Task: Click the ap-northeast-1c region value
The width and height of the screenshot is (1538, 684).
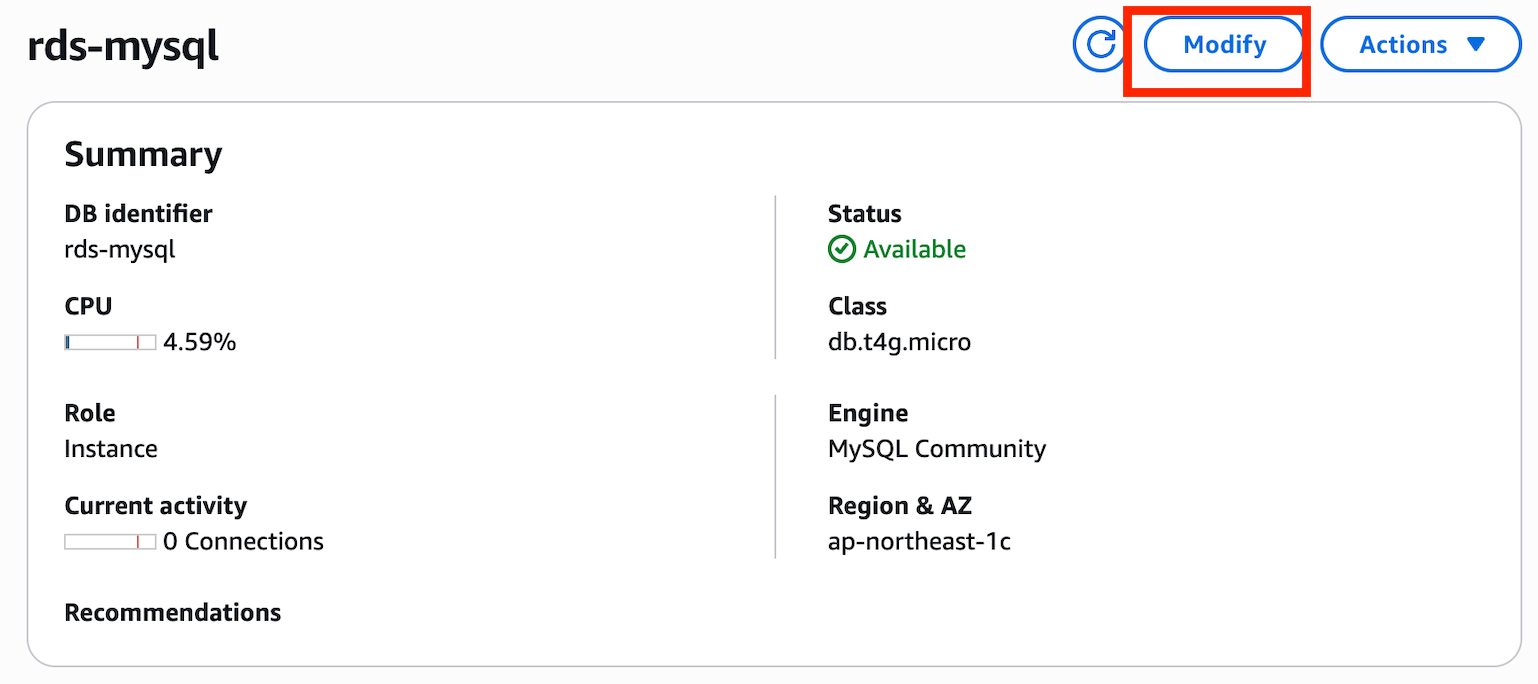Action: (x=919, y=542)
